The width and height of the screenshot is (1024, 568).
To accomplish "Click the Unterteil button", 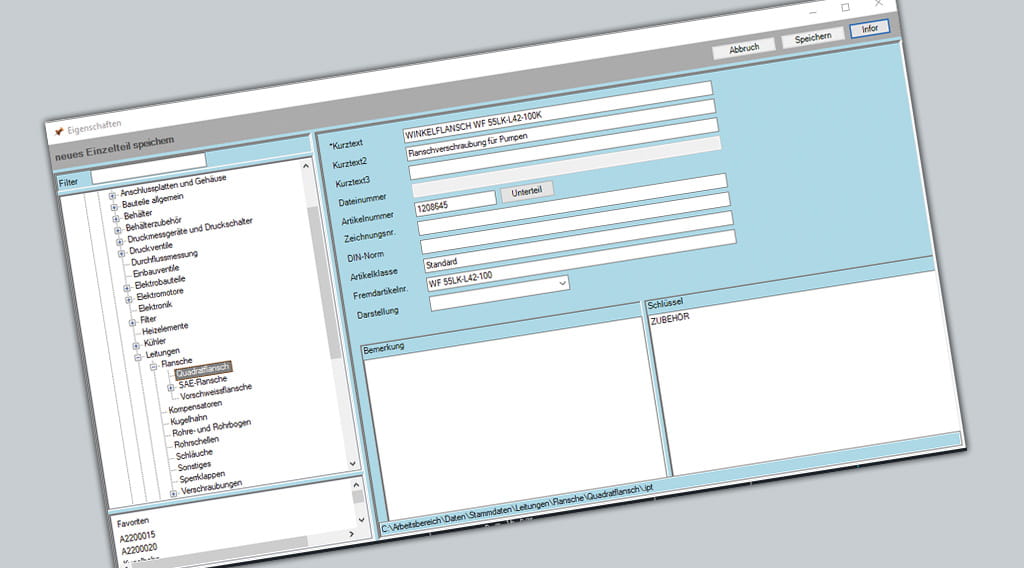I will tap(527, 191).
